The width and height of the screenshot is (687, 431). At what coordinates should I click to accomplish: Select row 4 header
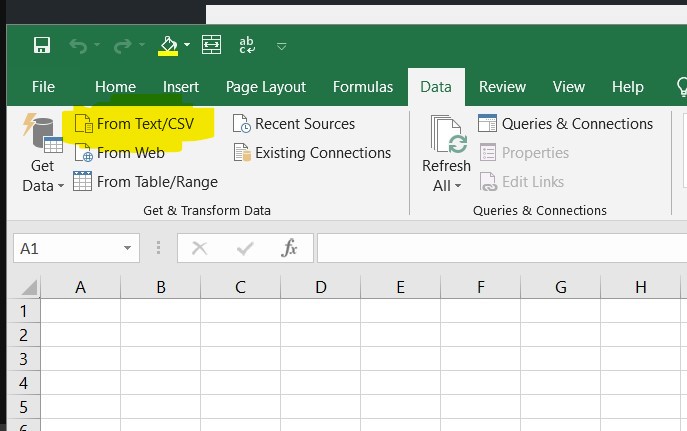tap(24, 383)
